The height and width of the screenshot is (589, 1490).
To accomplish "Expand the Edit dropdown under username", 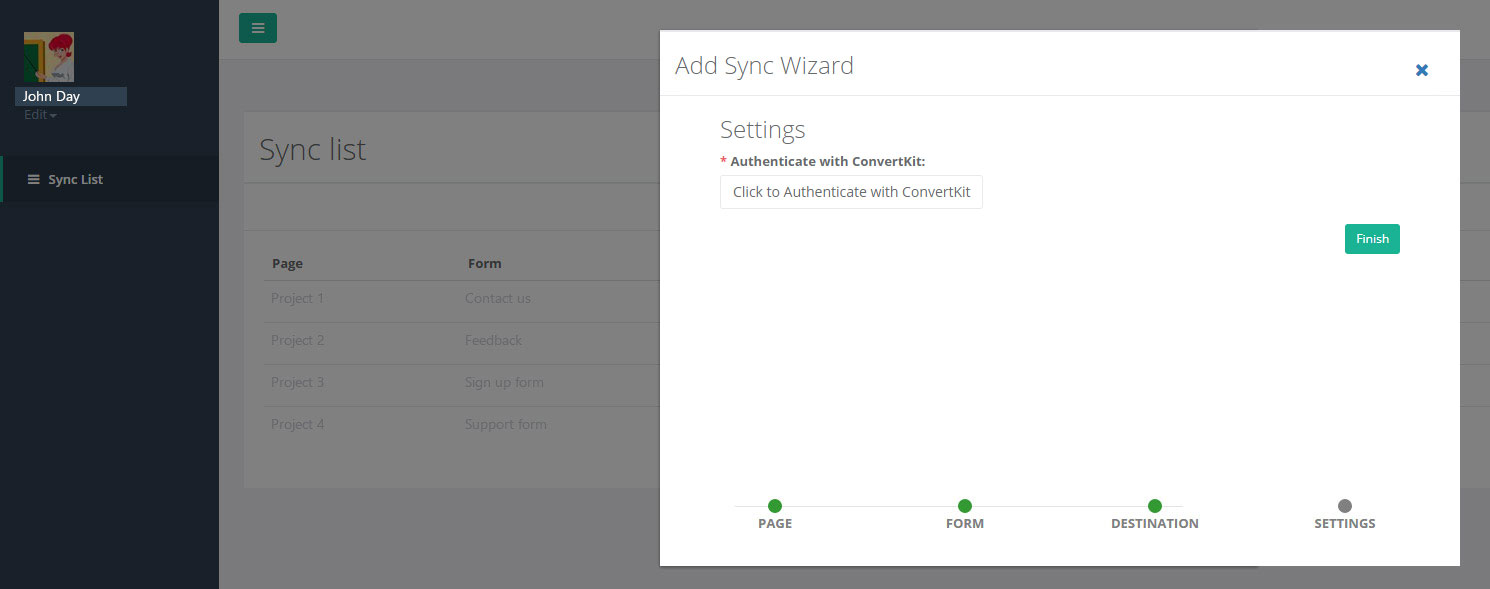I will pos(41,115).
